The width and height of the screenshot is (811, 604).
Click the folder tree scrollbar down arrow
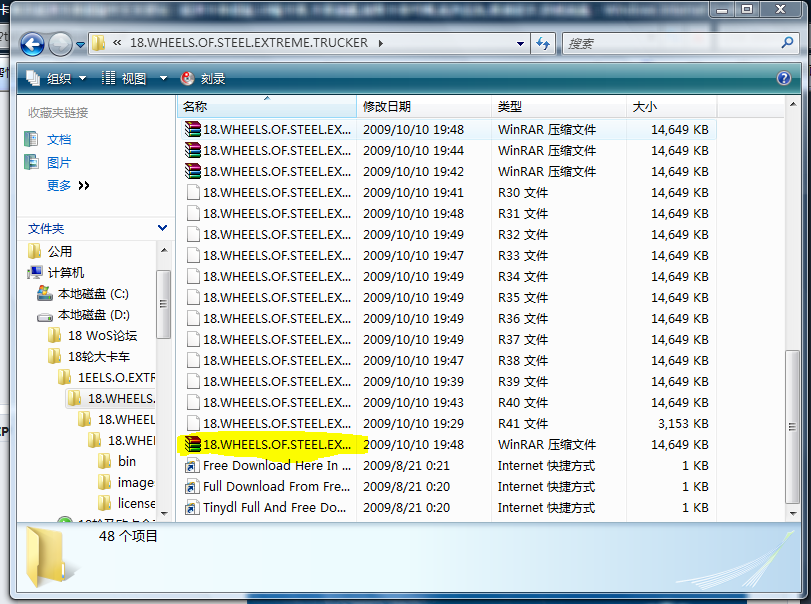164,514
